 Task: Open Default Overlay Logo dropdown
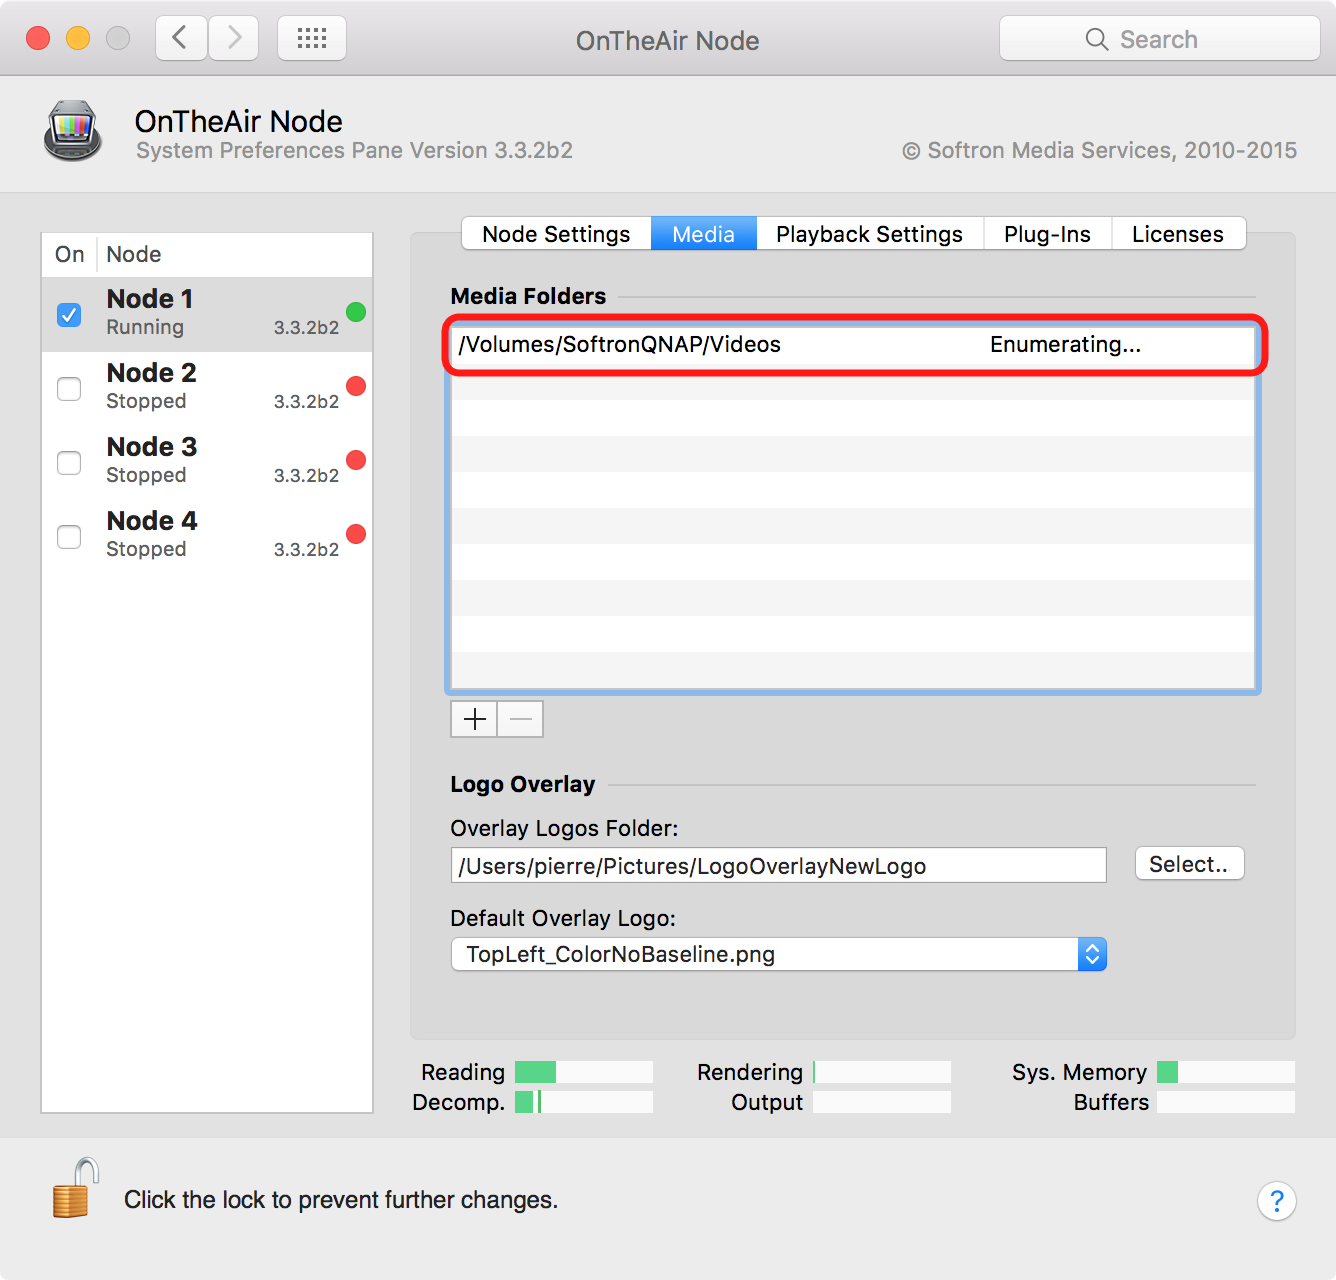pos(779,954)
